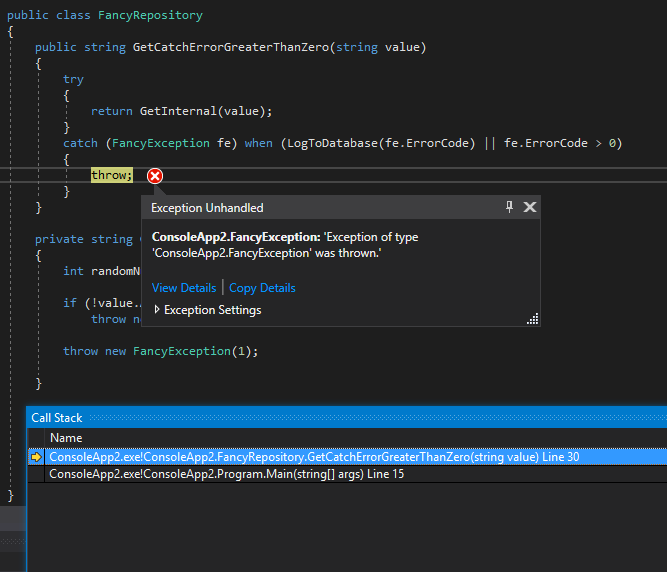667x572 pixels.
Task: Click the Copy Details link
Action: coord(262,288)
